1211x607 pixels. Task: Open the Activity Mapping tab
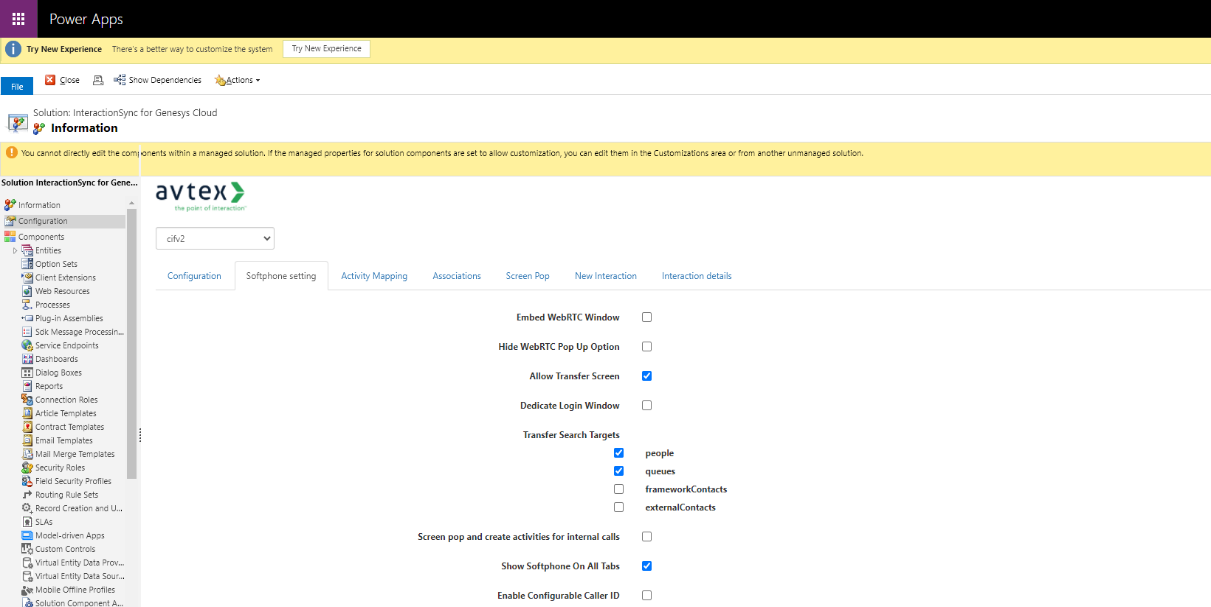click(x=374, y=276)
